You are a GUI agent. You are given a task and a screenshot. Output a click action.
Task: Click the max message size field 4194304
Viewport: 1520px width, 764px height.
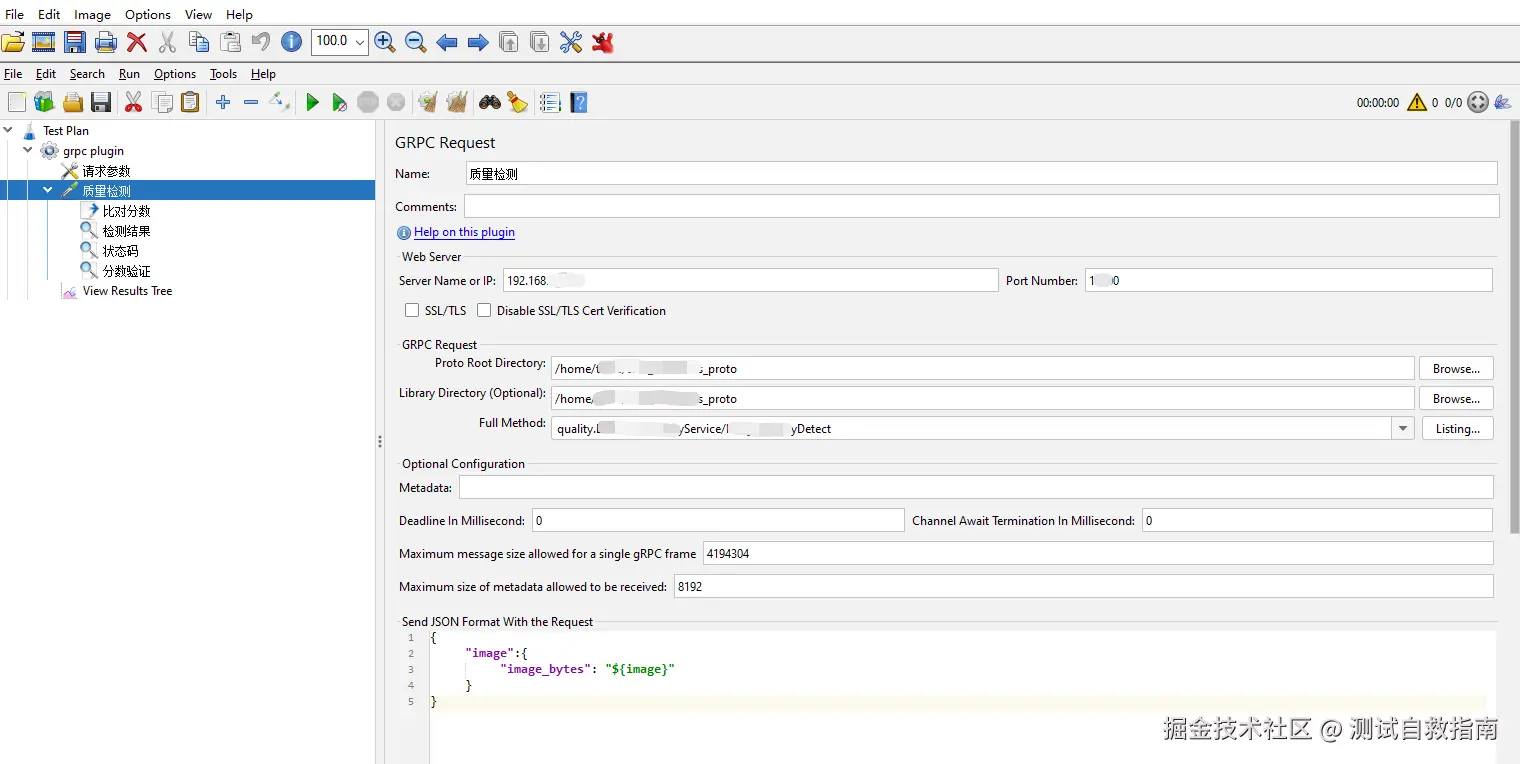click(x=1098, y=553)
